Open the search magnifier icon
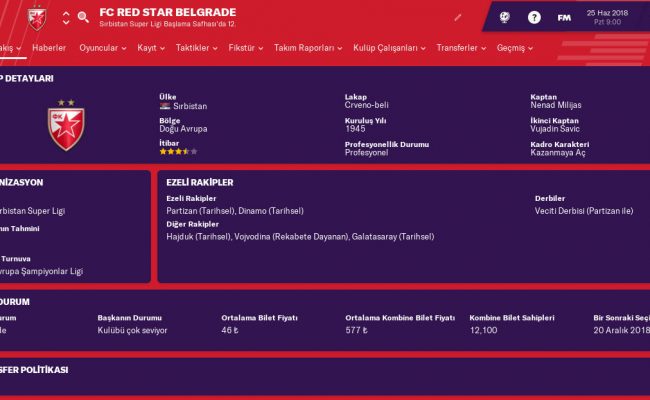Screen dimensions: 650x400 [x=83, y=18]
